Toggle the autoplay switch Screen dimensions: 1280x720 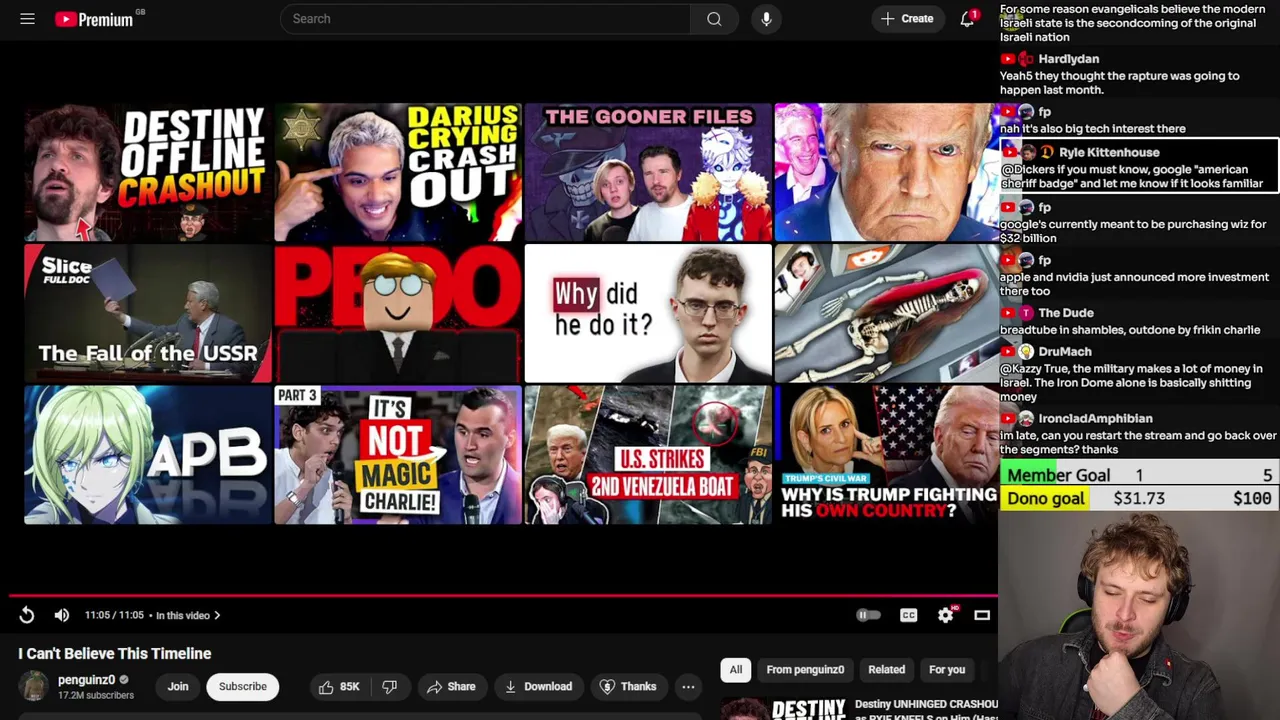(x=868, y=615)
